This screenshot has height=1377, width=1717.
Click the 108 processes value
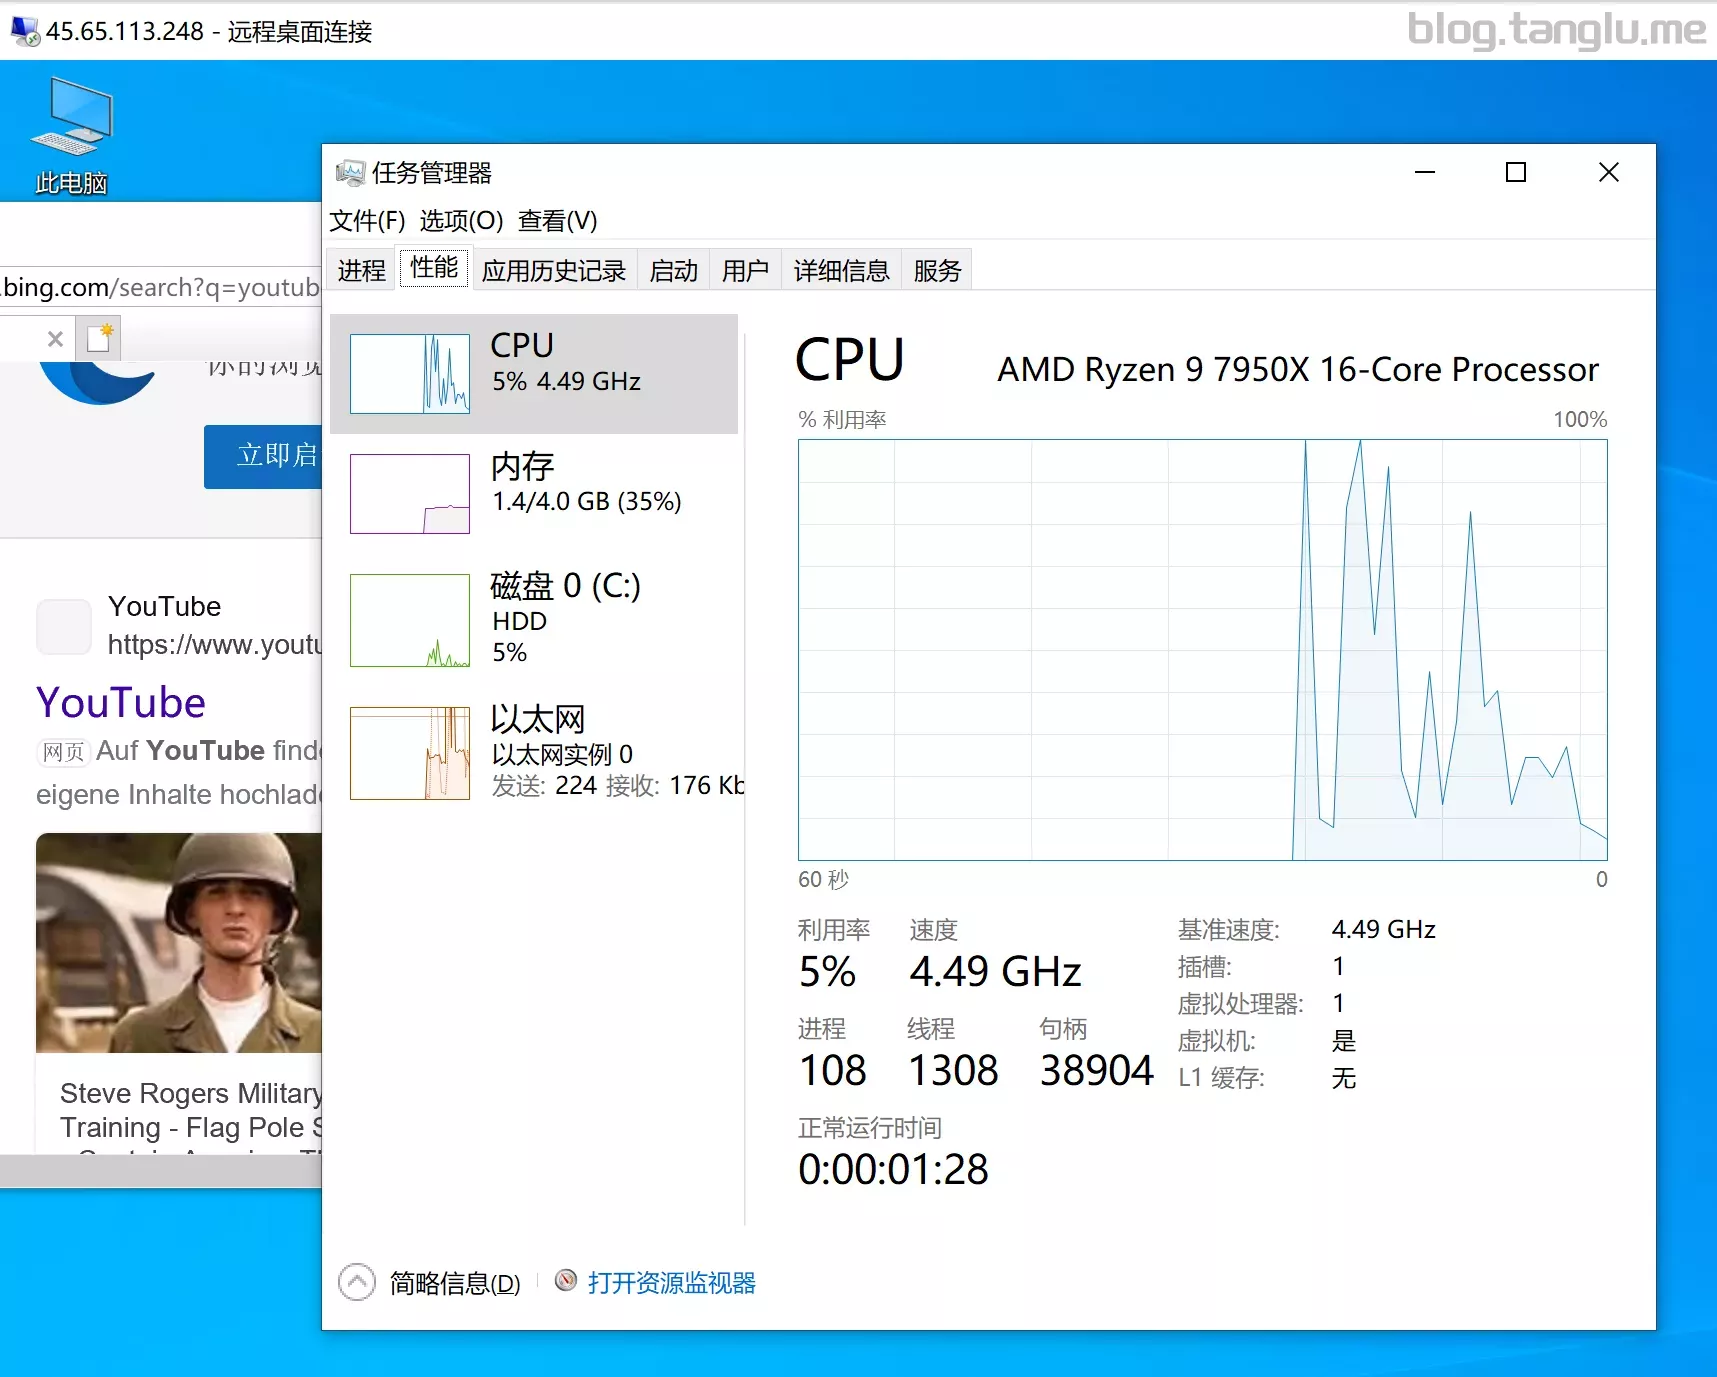pos(833,1071)
